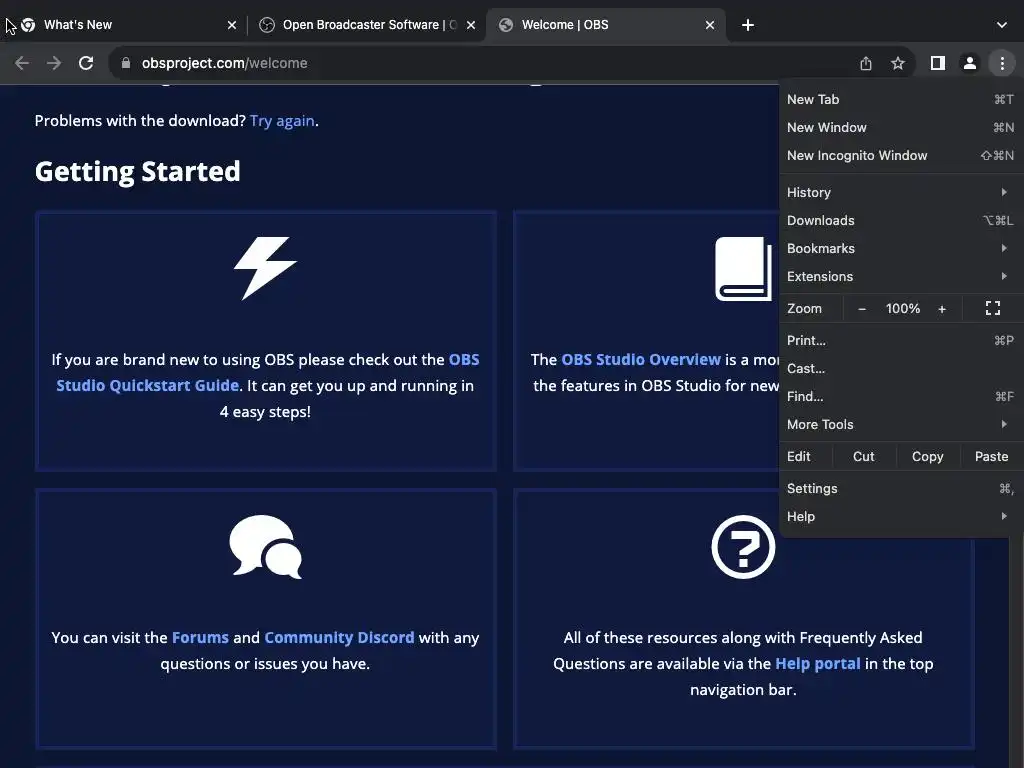Click the share page icon

866,63
